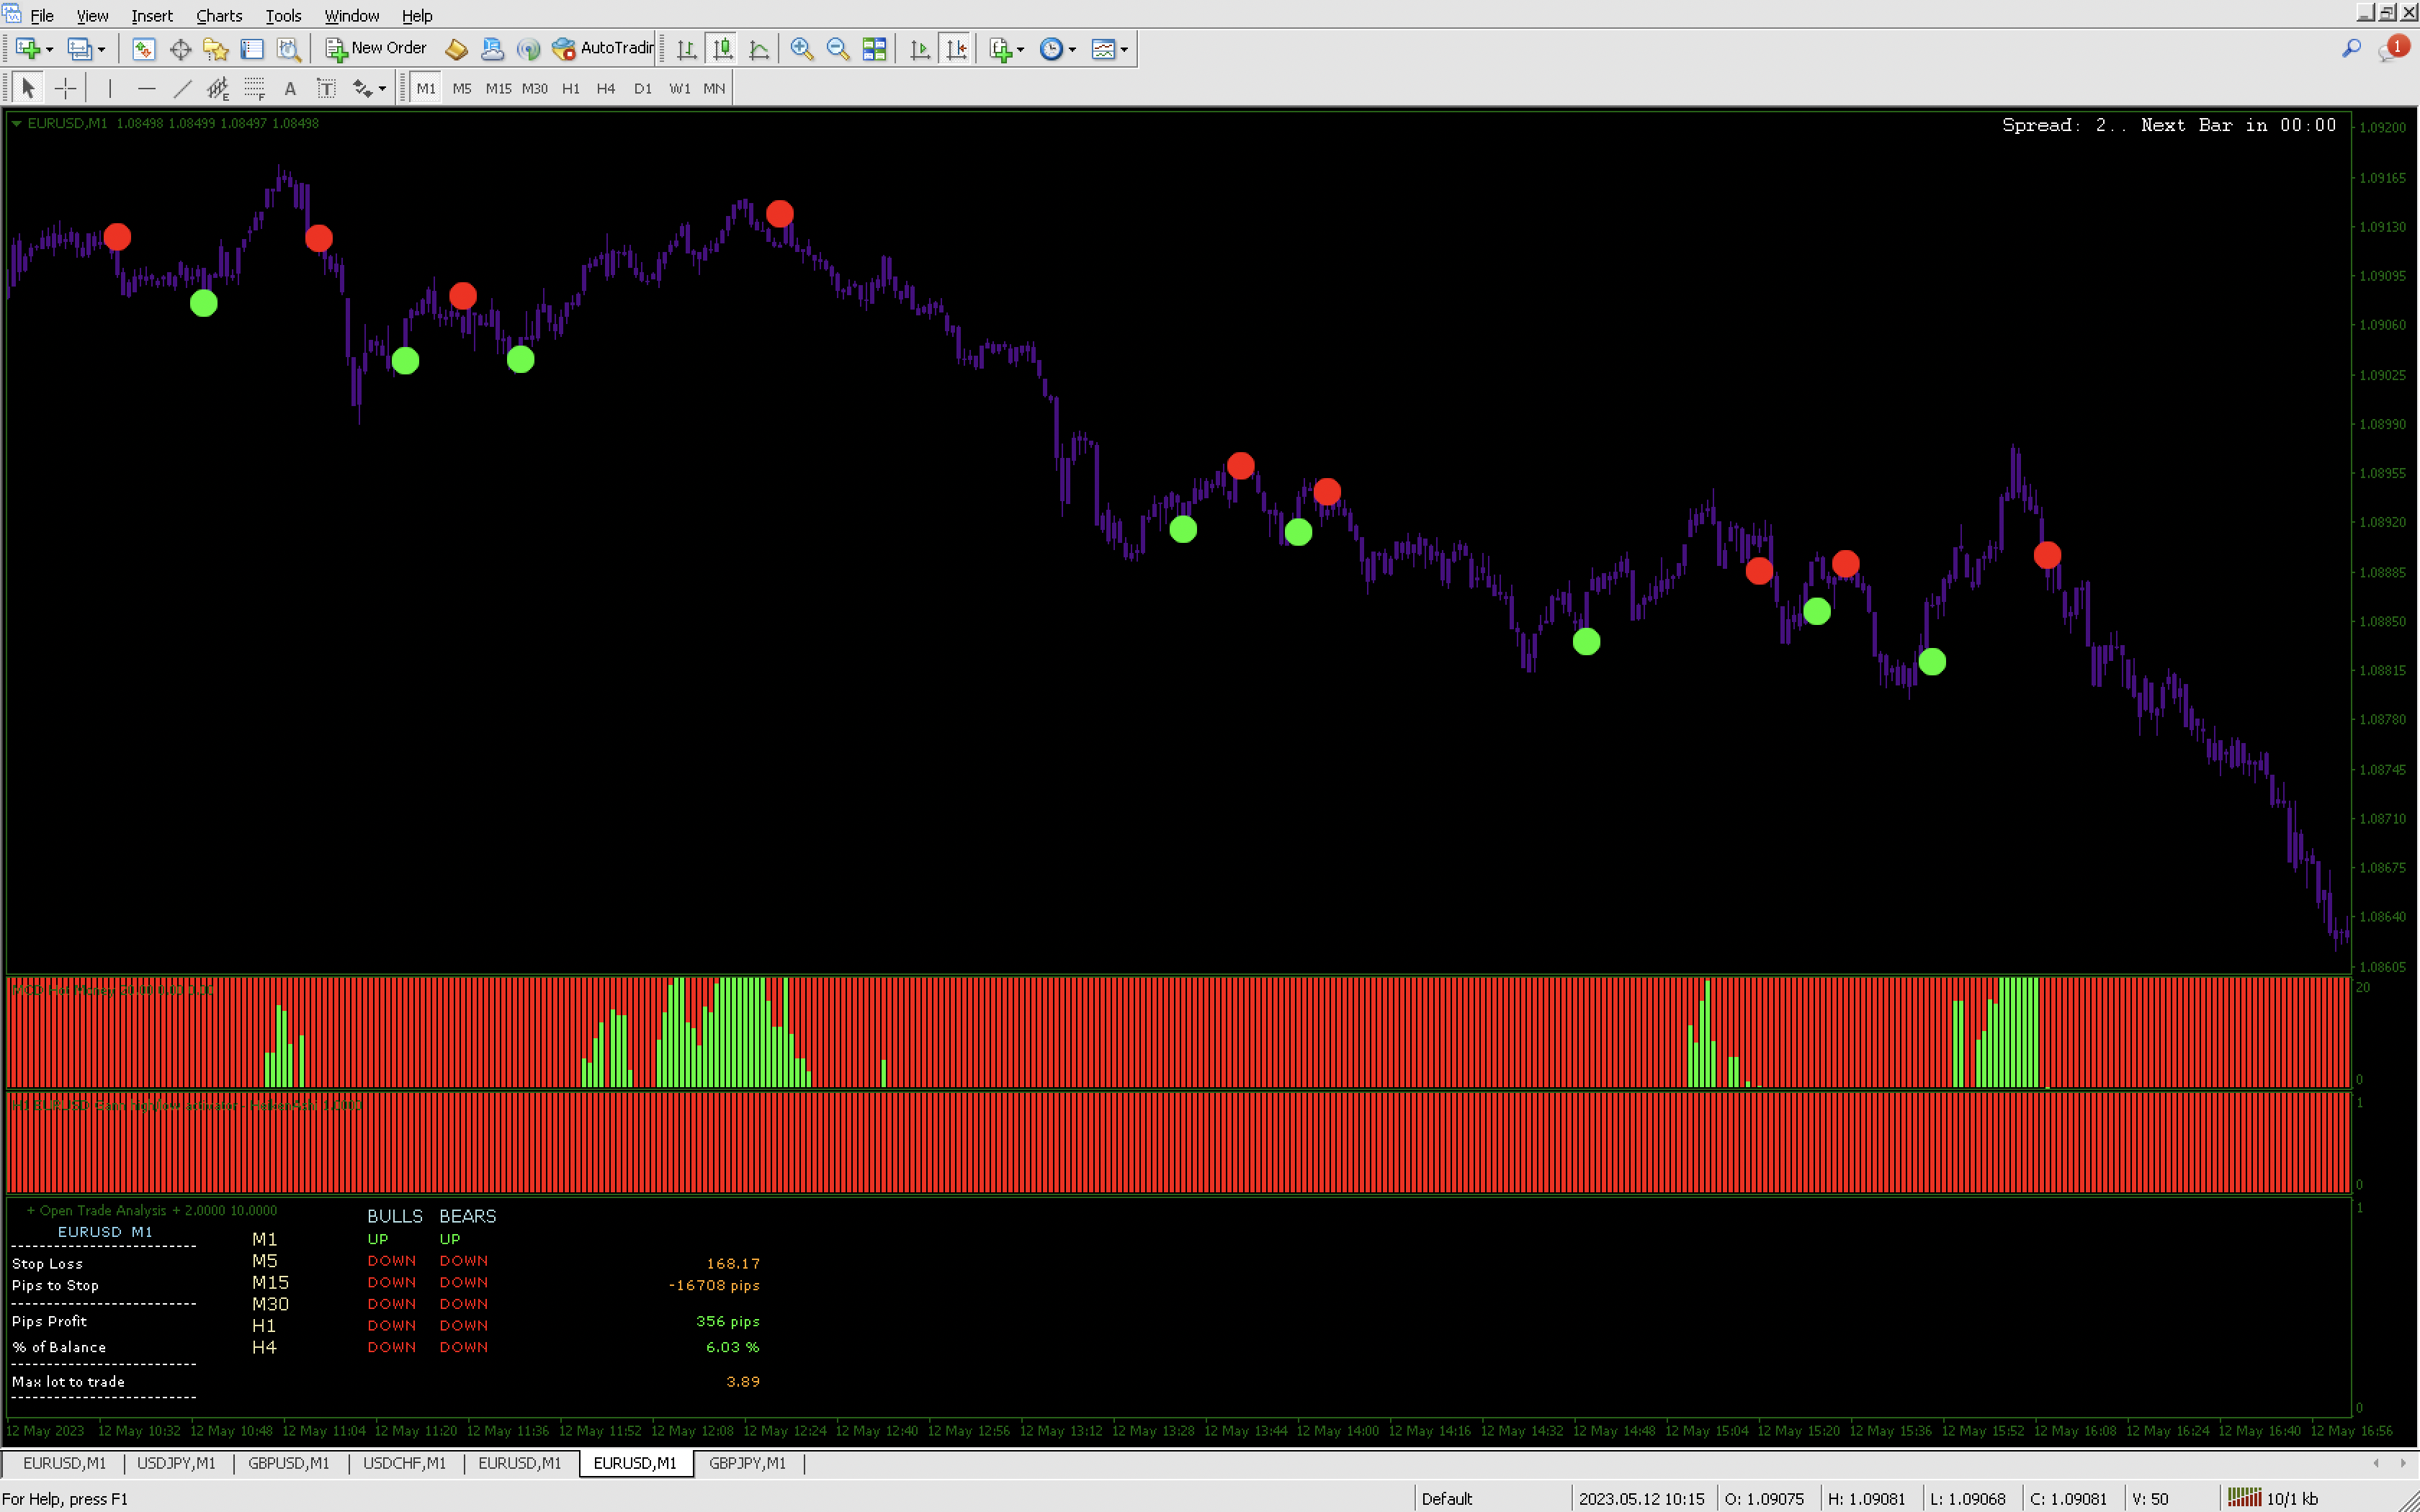Open the Templates dropdown arrow
Image resolution: width=2420 pixels, height=1512 pixels.
coord(1125,49)
